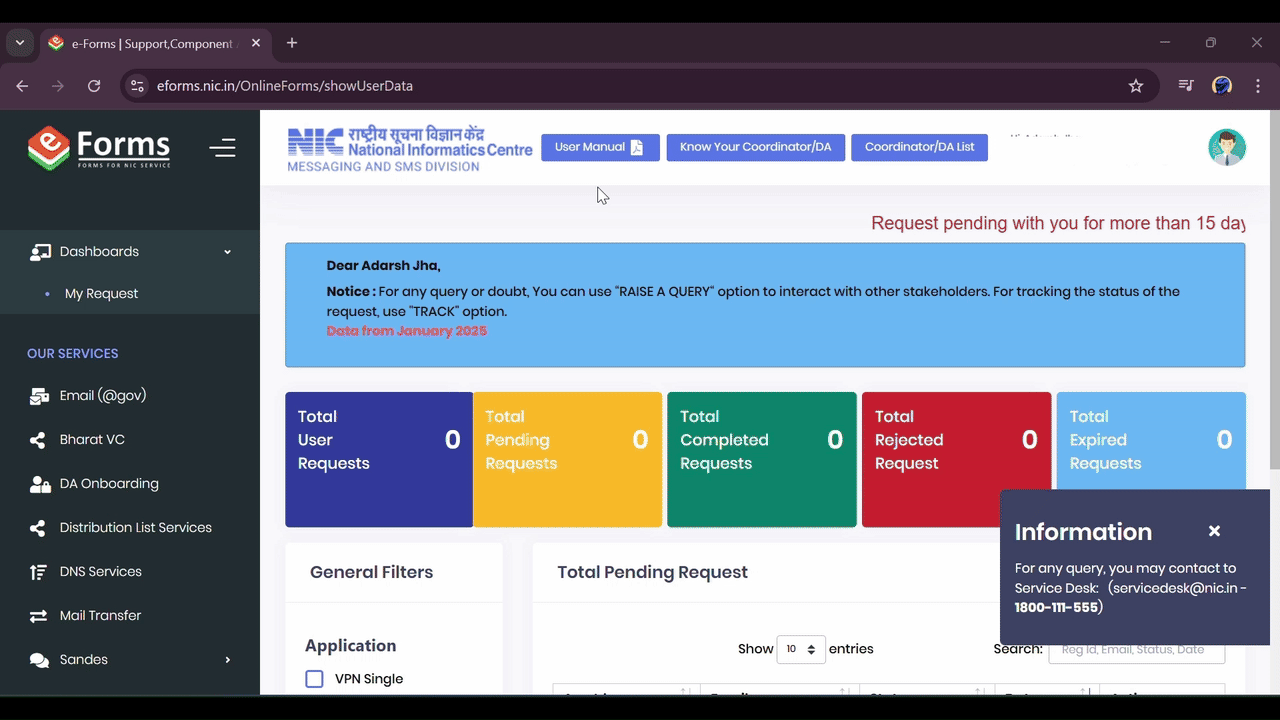Expand the Sandes submenu
The width and height of the screenshot is (1280, 720).
[227, 659]
